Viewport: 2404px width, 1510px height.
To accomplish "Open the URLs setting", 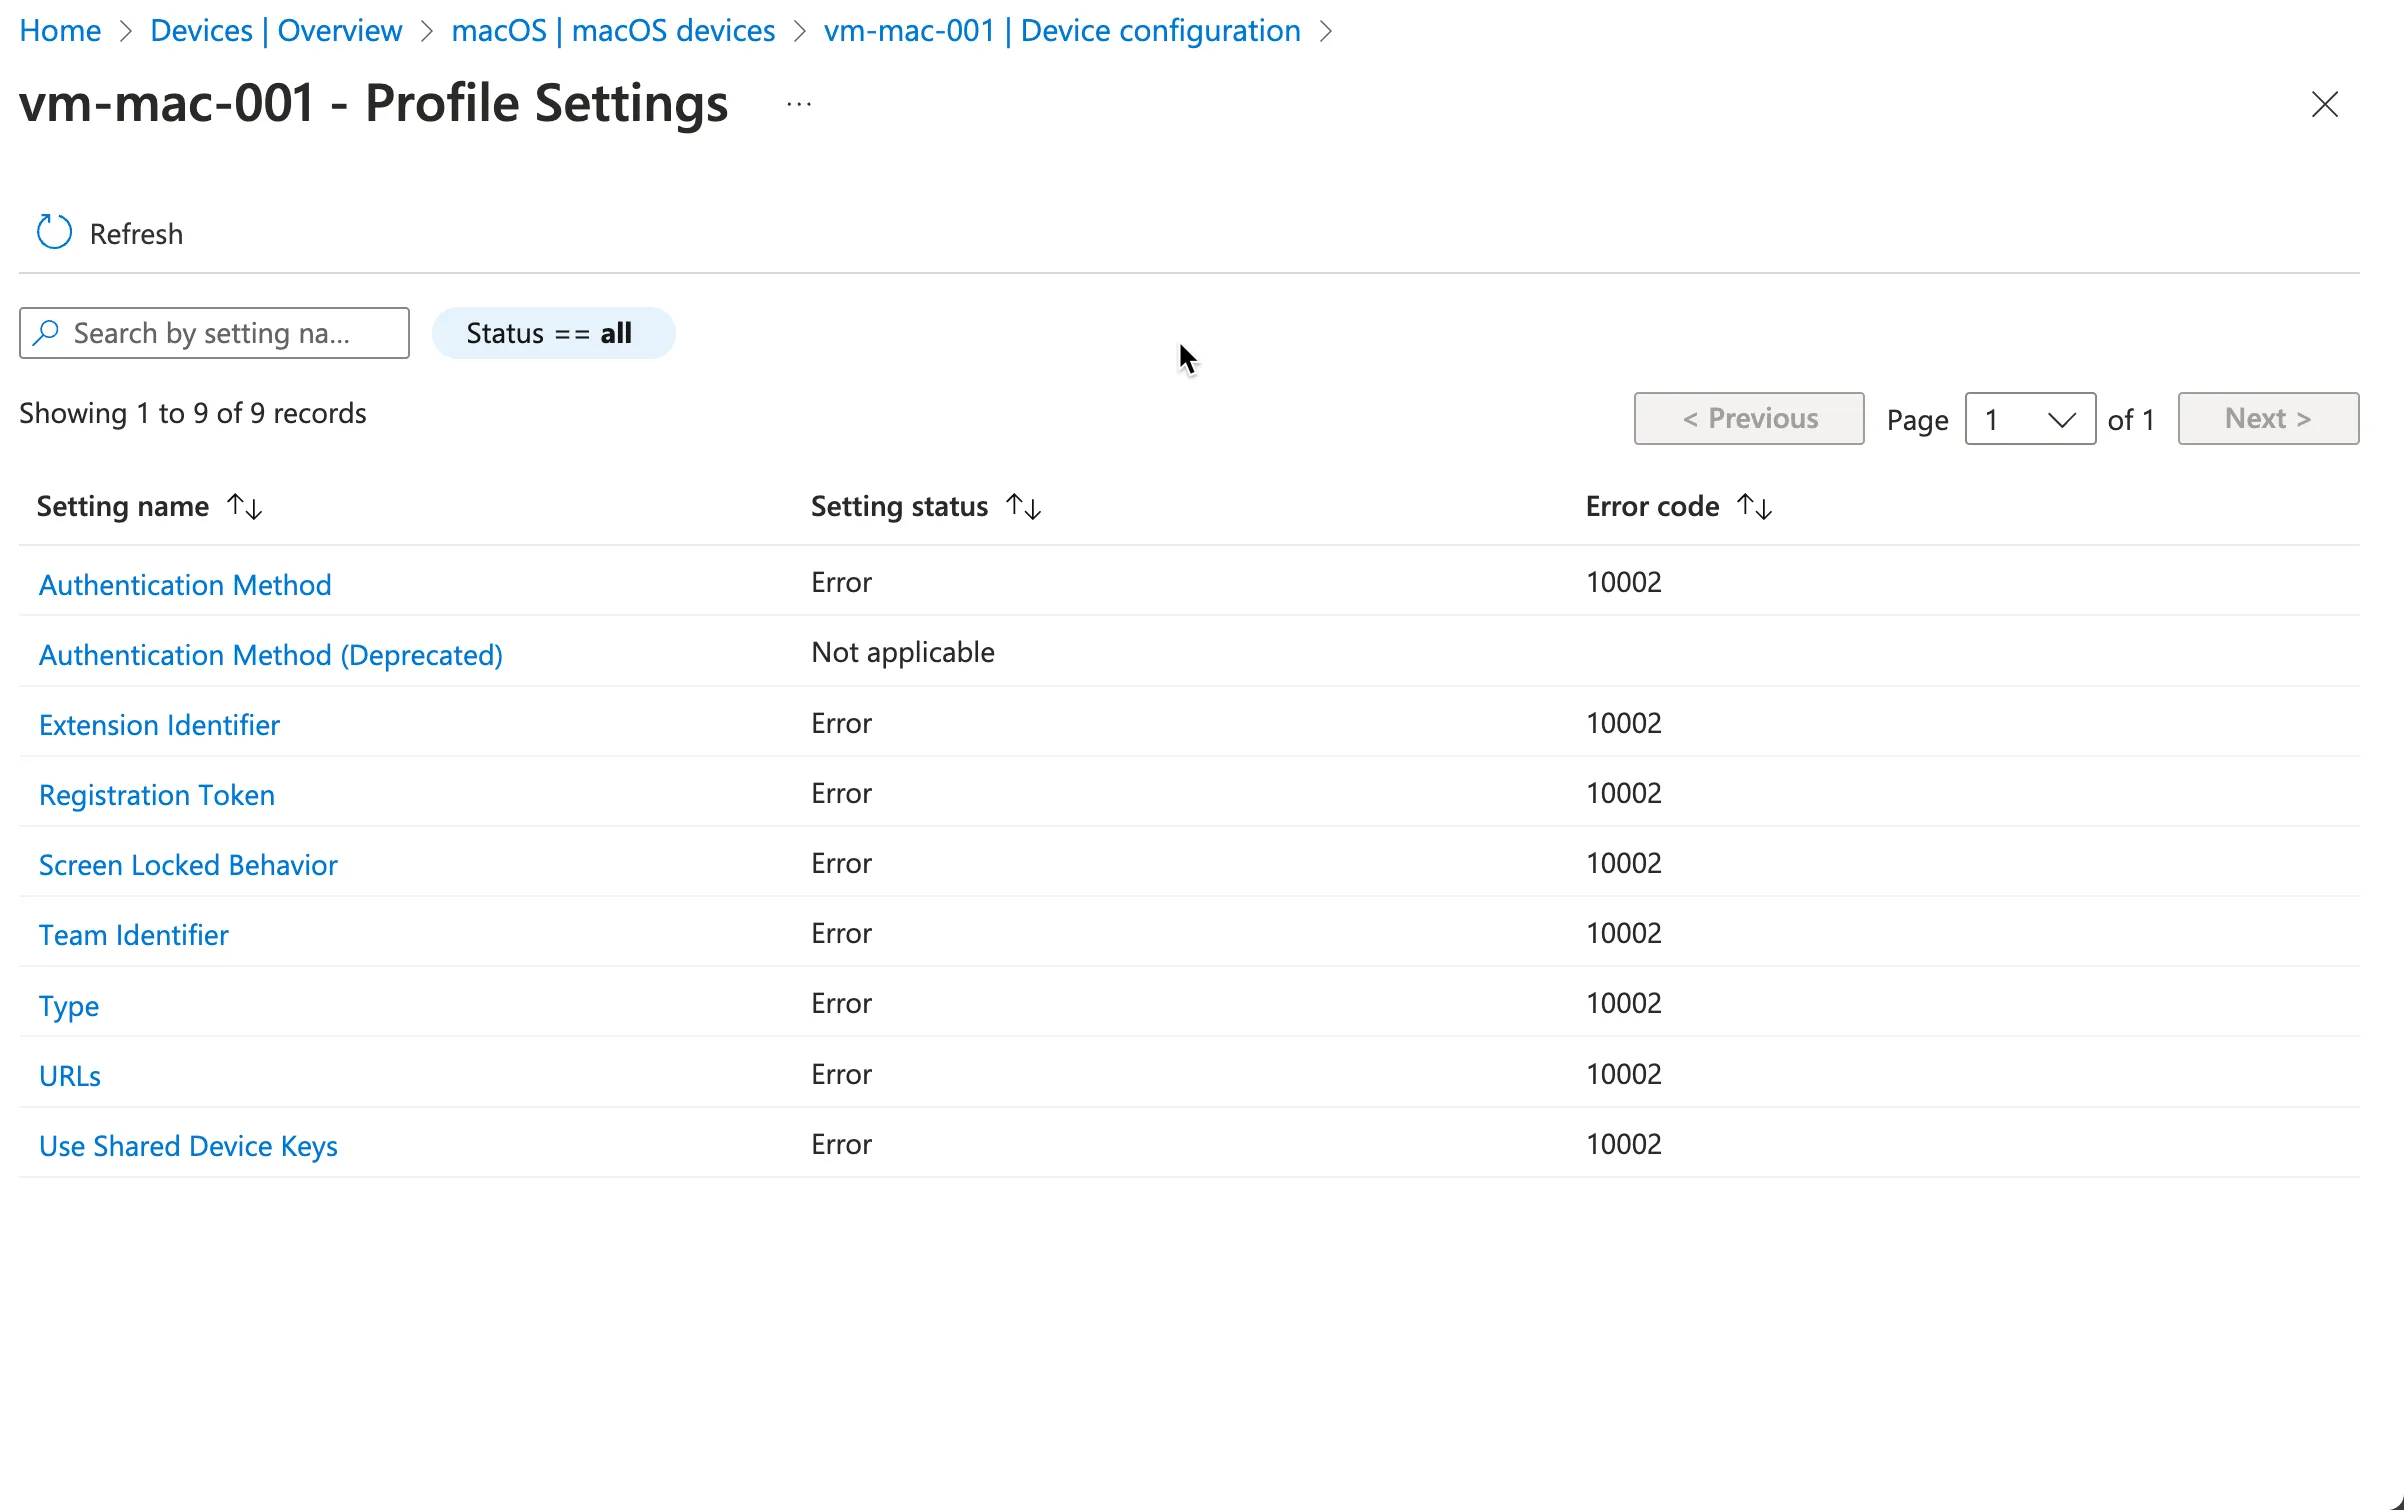I will click(70, 1075).
